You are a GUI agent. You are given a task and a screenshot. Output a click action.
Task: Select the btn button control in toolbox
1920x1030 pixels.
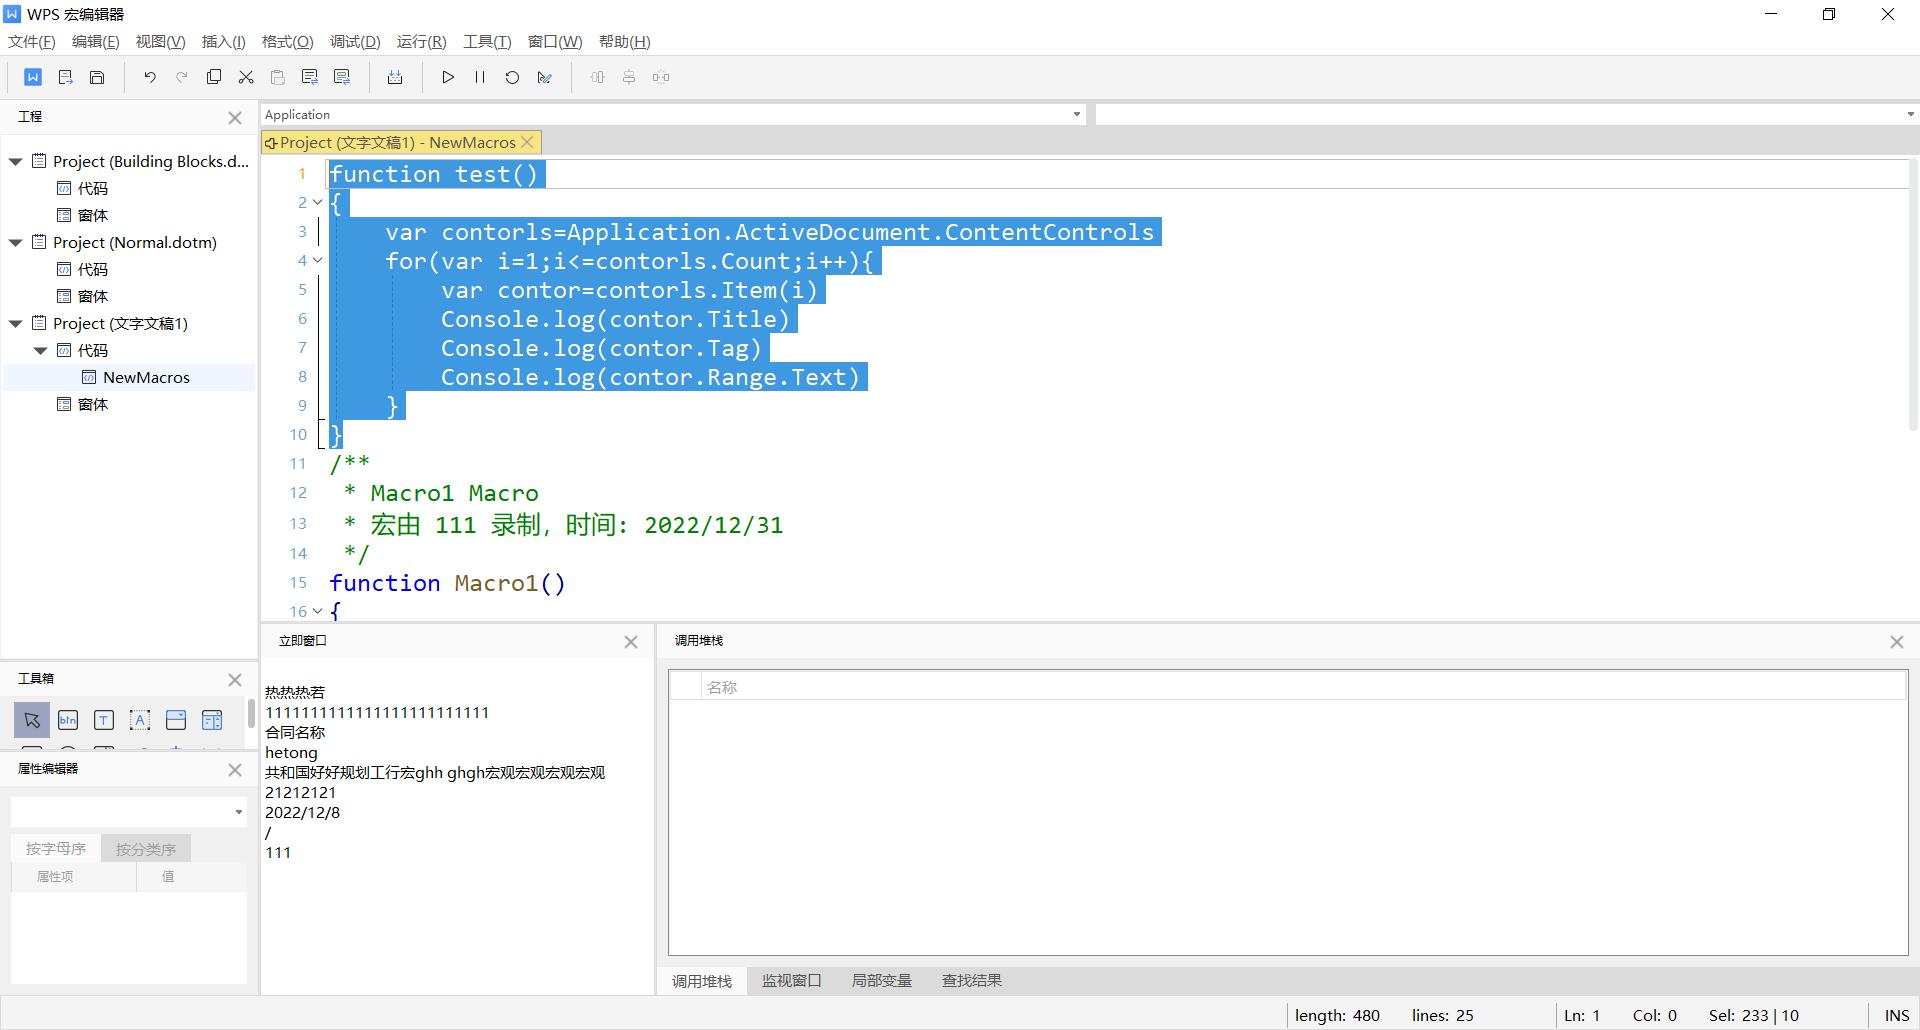(68, 720)
